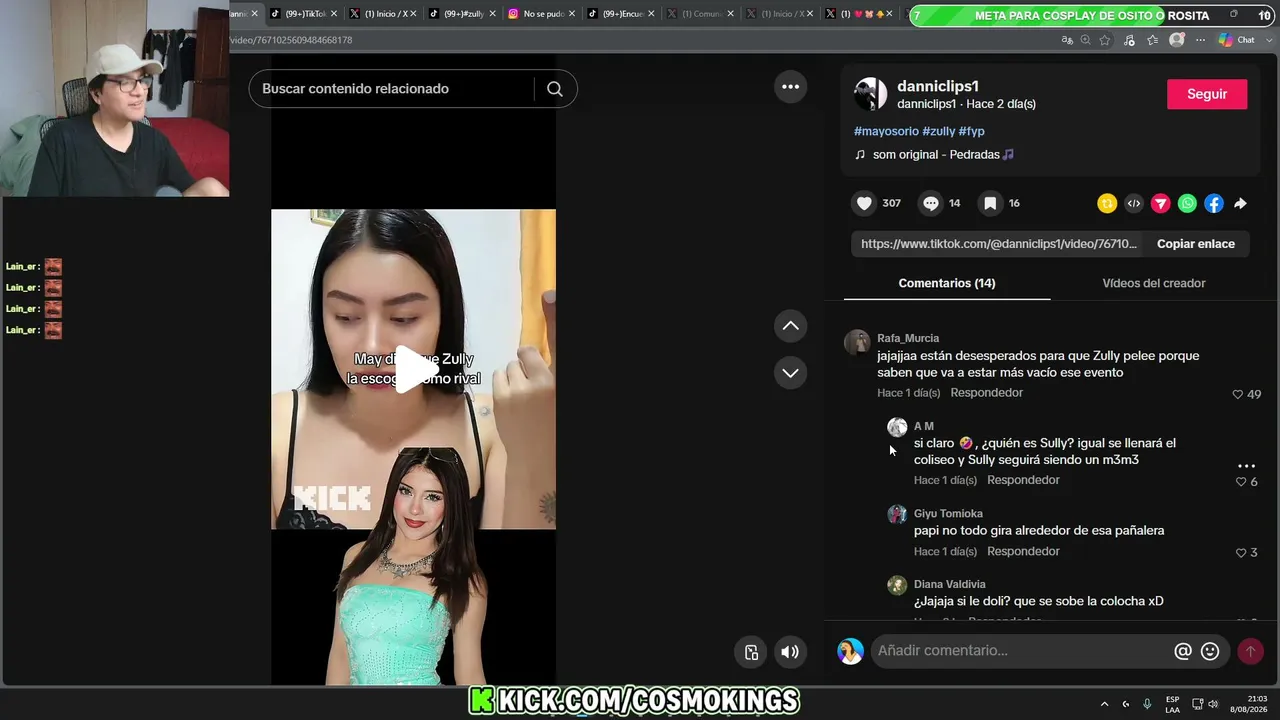
Task: Like Rafa_Murcia's comment
Action: 1238,395
